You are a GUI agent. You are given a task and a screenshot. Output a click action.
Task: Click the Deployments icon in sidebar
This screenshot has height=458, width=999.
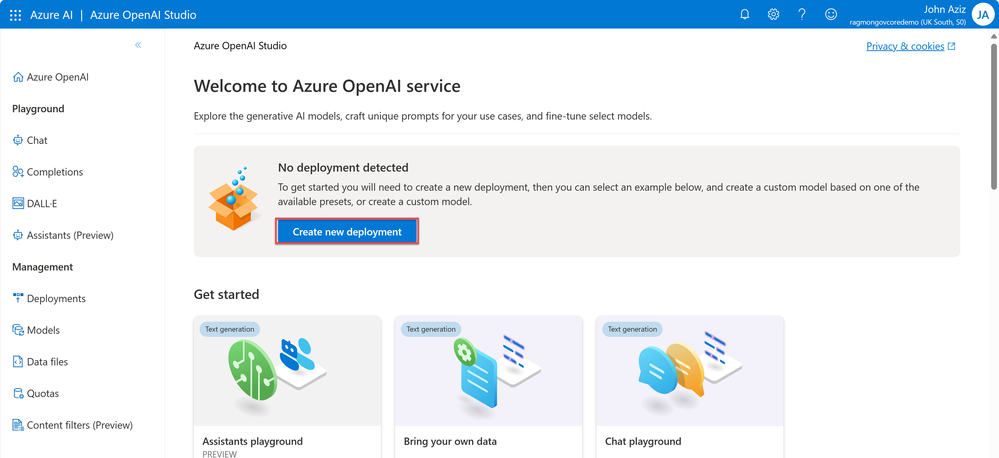tap(18, 298)
